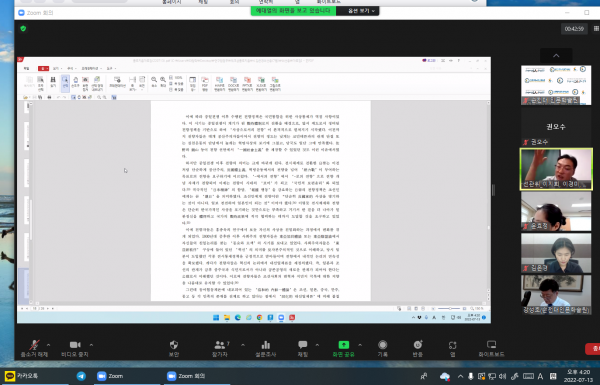Open Zoom Apps button
Screen dimensions: 600x385
[x=452, y=349]
